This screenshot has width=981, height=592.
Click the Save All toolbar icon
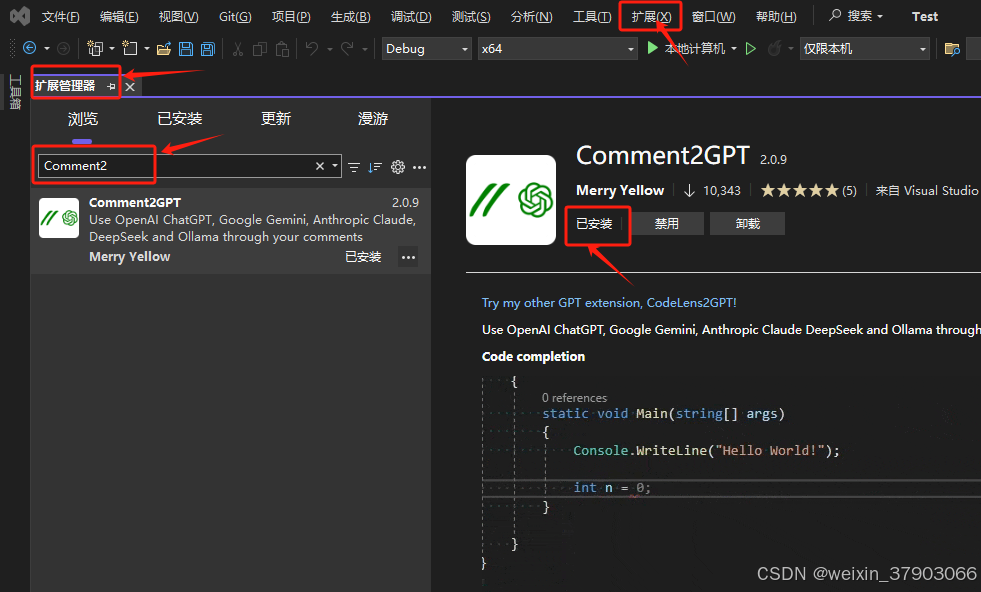(207, 48)
